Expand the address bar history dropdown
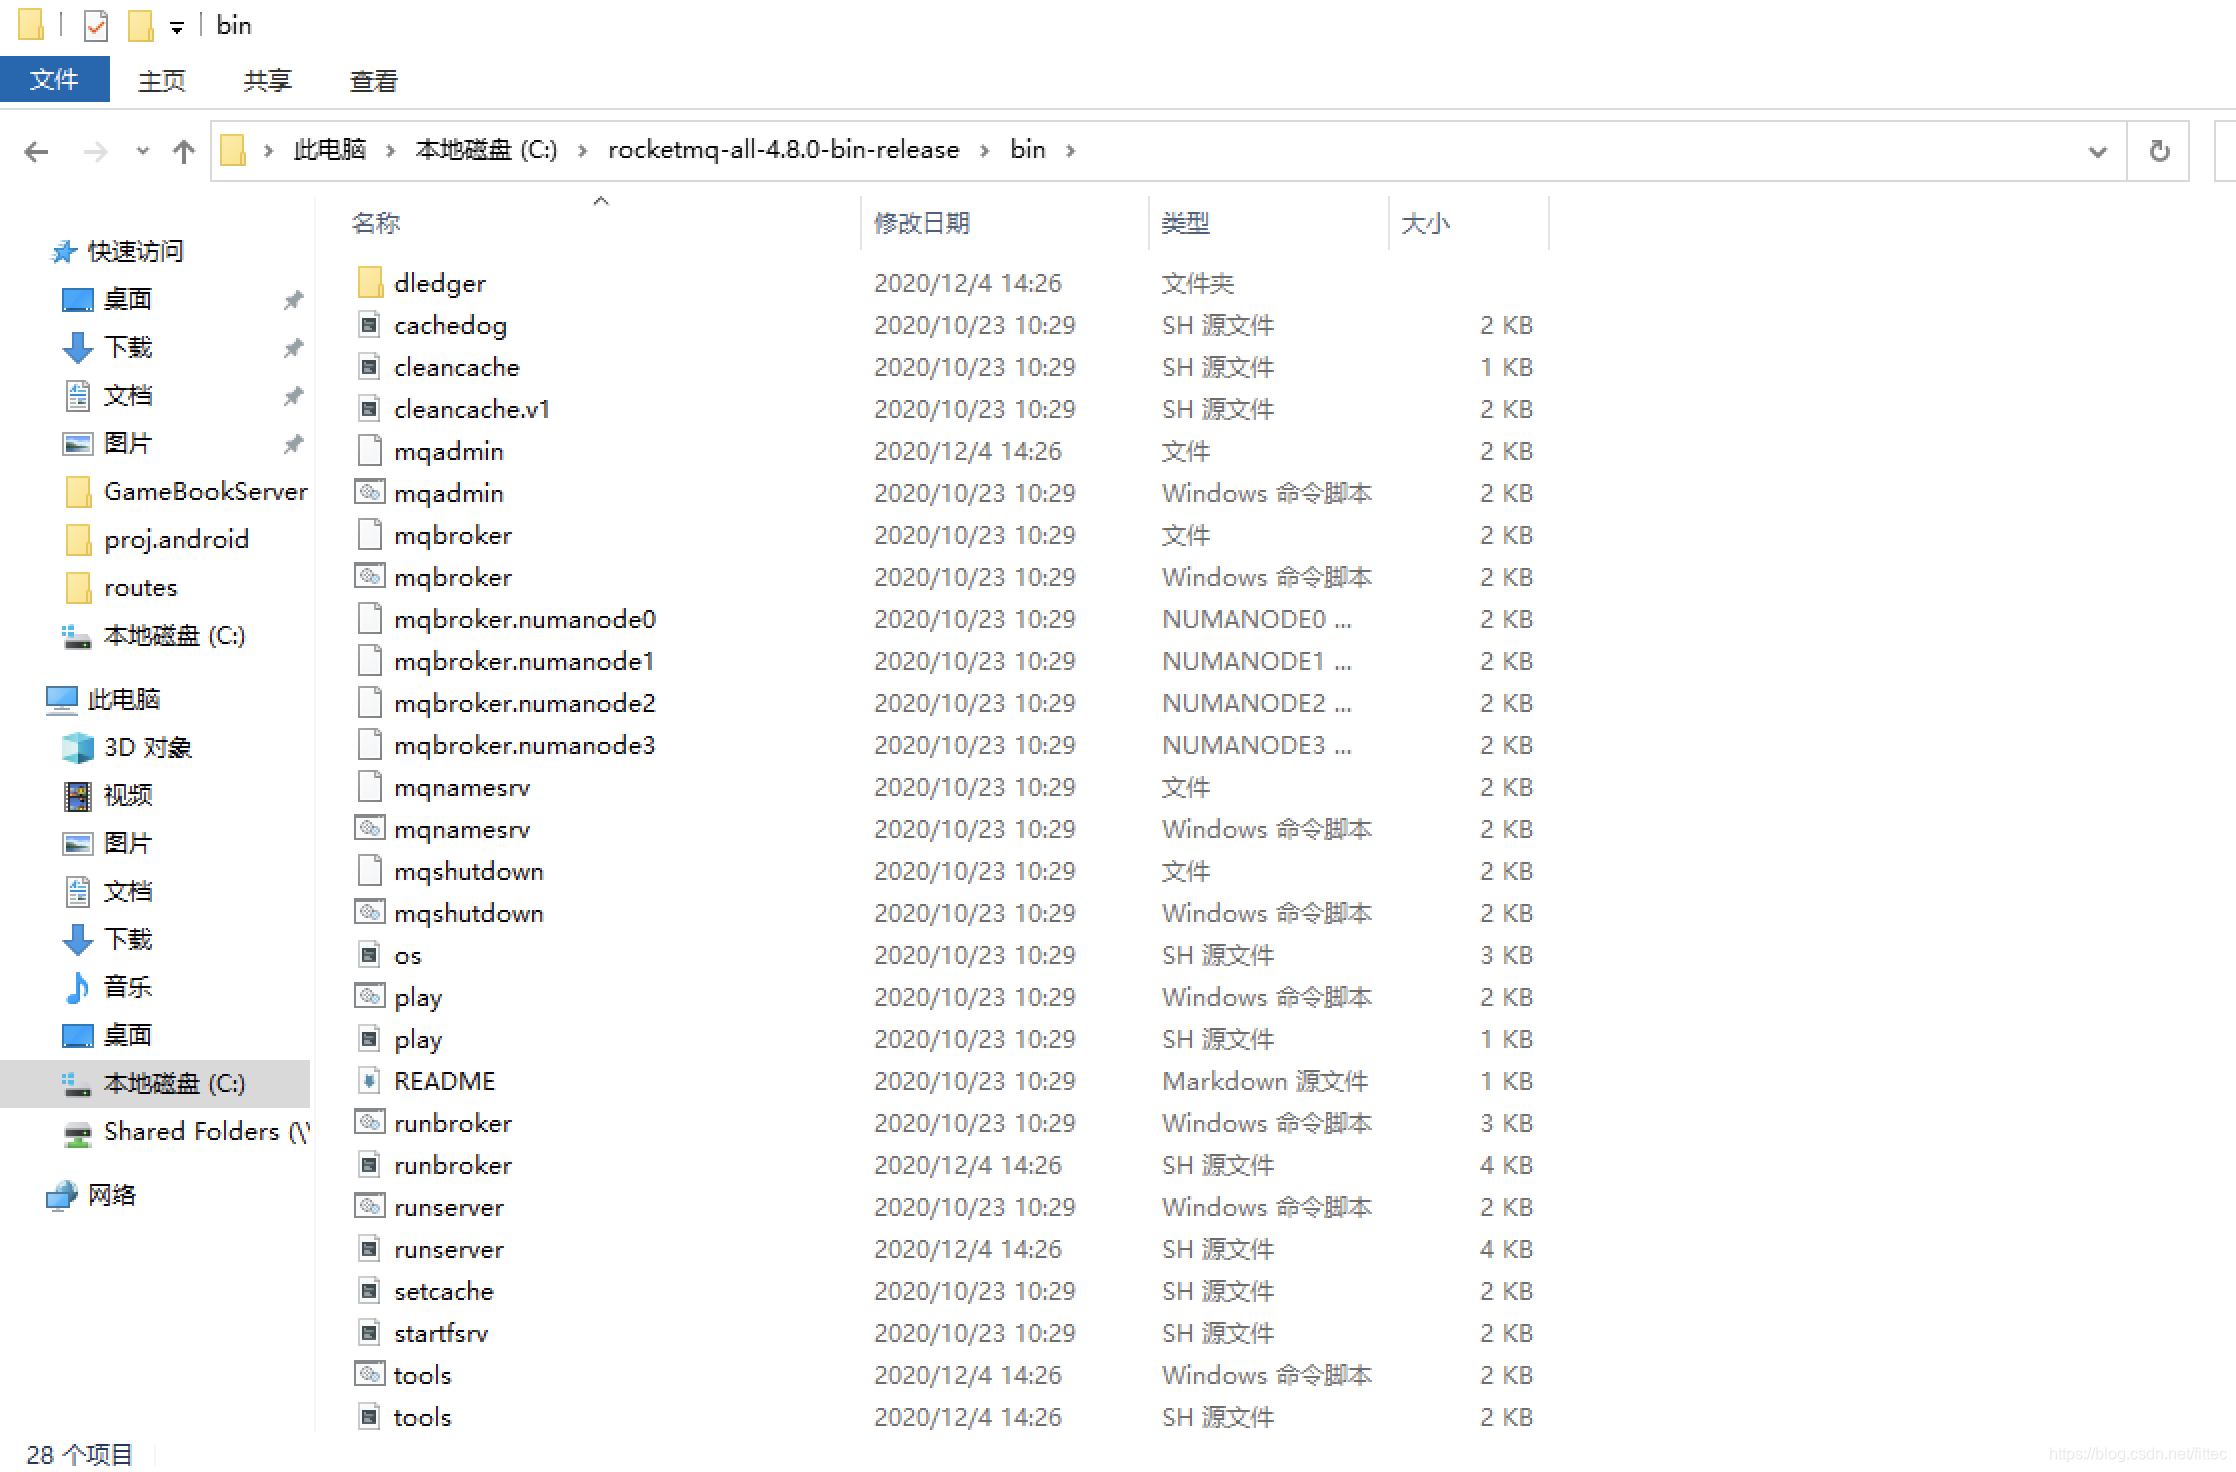Screen dimensions: 2236x1472 [x=2097, y=151]
